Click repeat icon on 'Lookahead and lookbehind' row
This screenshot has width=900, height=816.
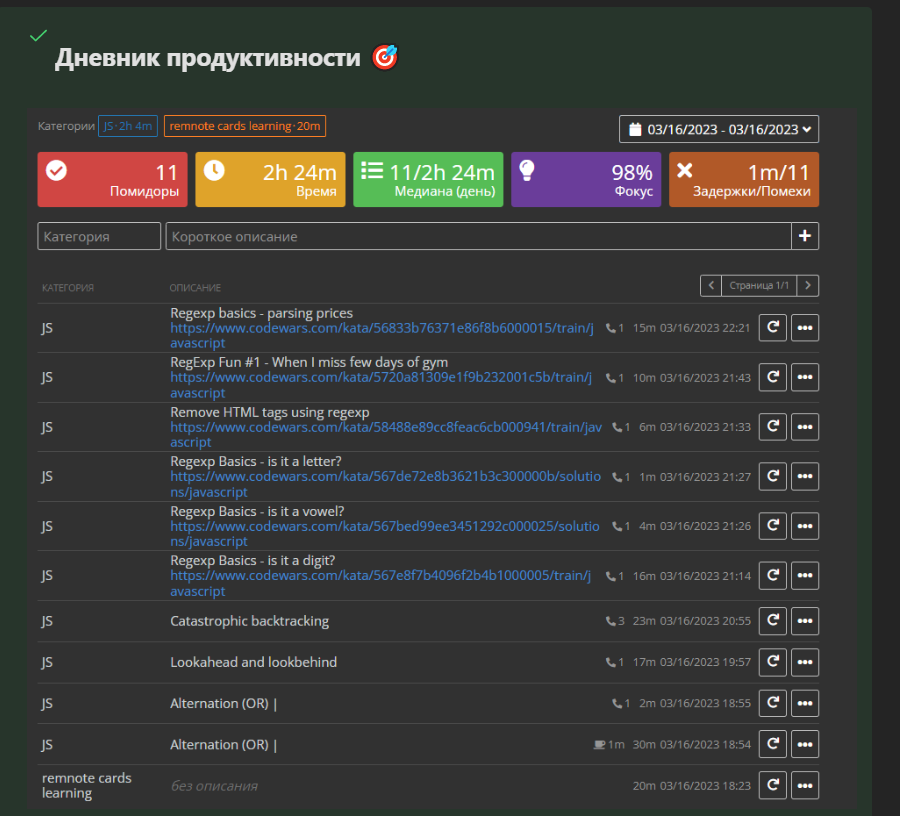pos(772,662)
